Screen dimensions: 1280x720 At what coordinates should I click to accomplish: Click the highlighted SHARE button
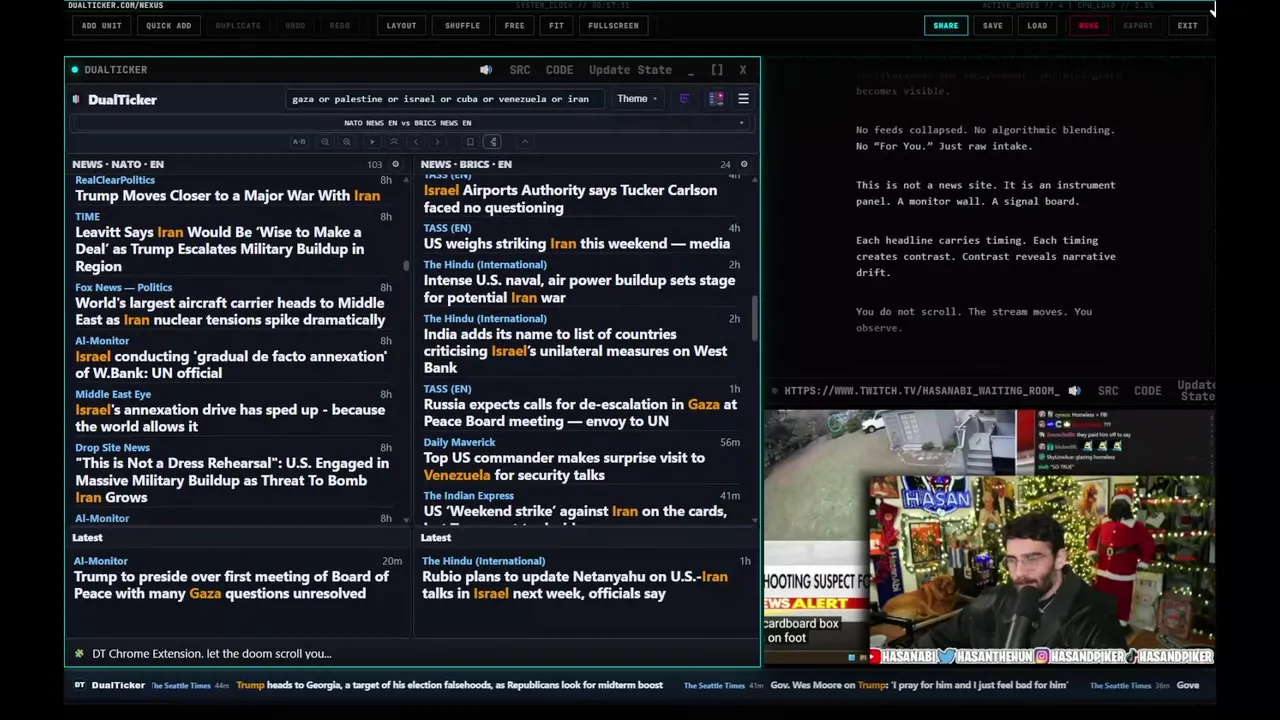pos(945,26)
